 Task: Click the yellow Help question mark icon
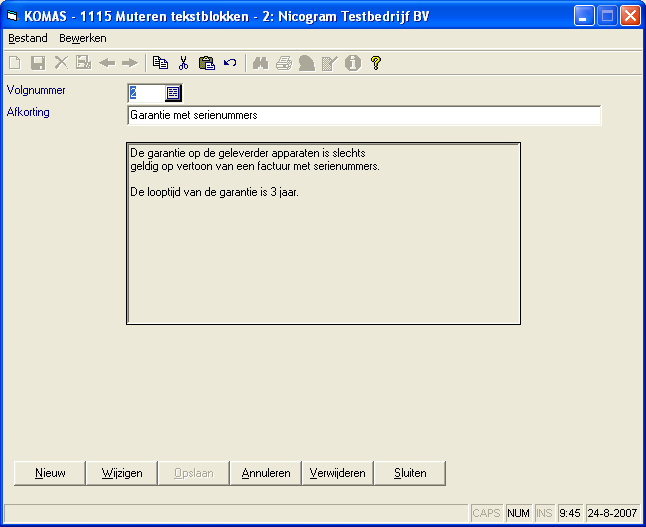pyautogui.click(x=376, y=63)
